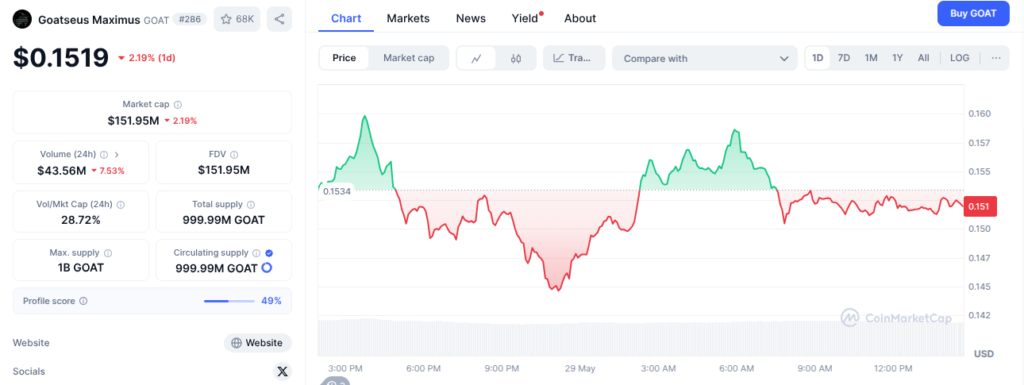Enable LOG scale on chart
Image resolution: width=1024 pixels, height=385 pixels.
pos(959,58)
